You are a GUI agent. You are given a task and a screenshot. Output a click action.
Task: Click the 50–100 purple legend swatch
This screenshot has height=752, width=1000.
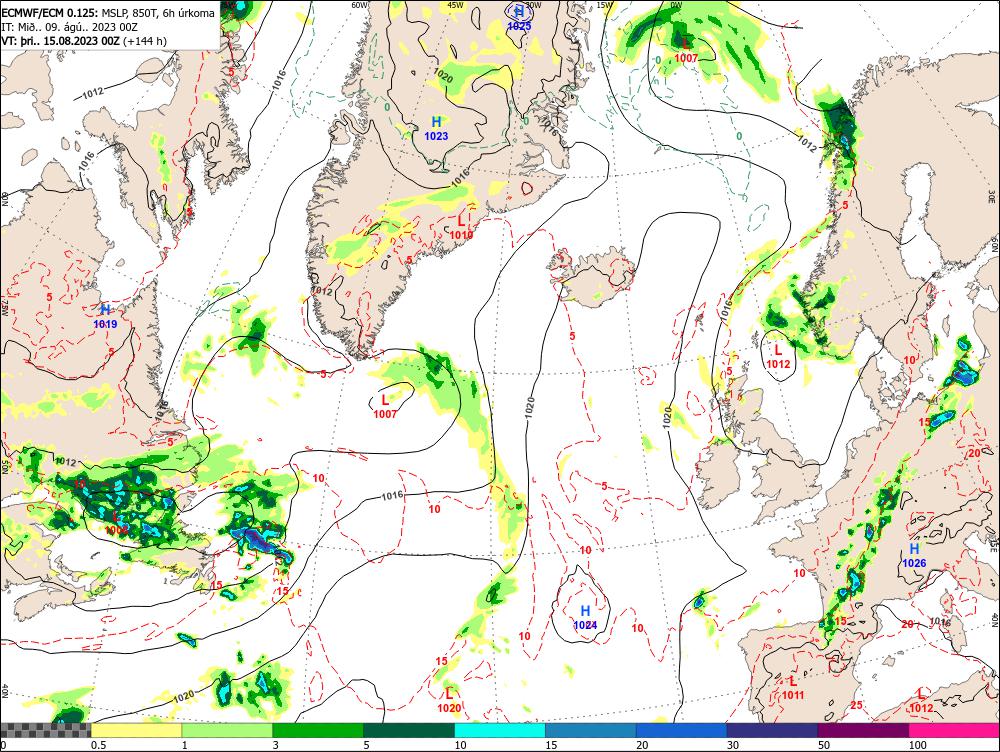[x=863, y=730]
